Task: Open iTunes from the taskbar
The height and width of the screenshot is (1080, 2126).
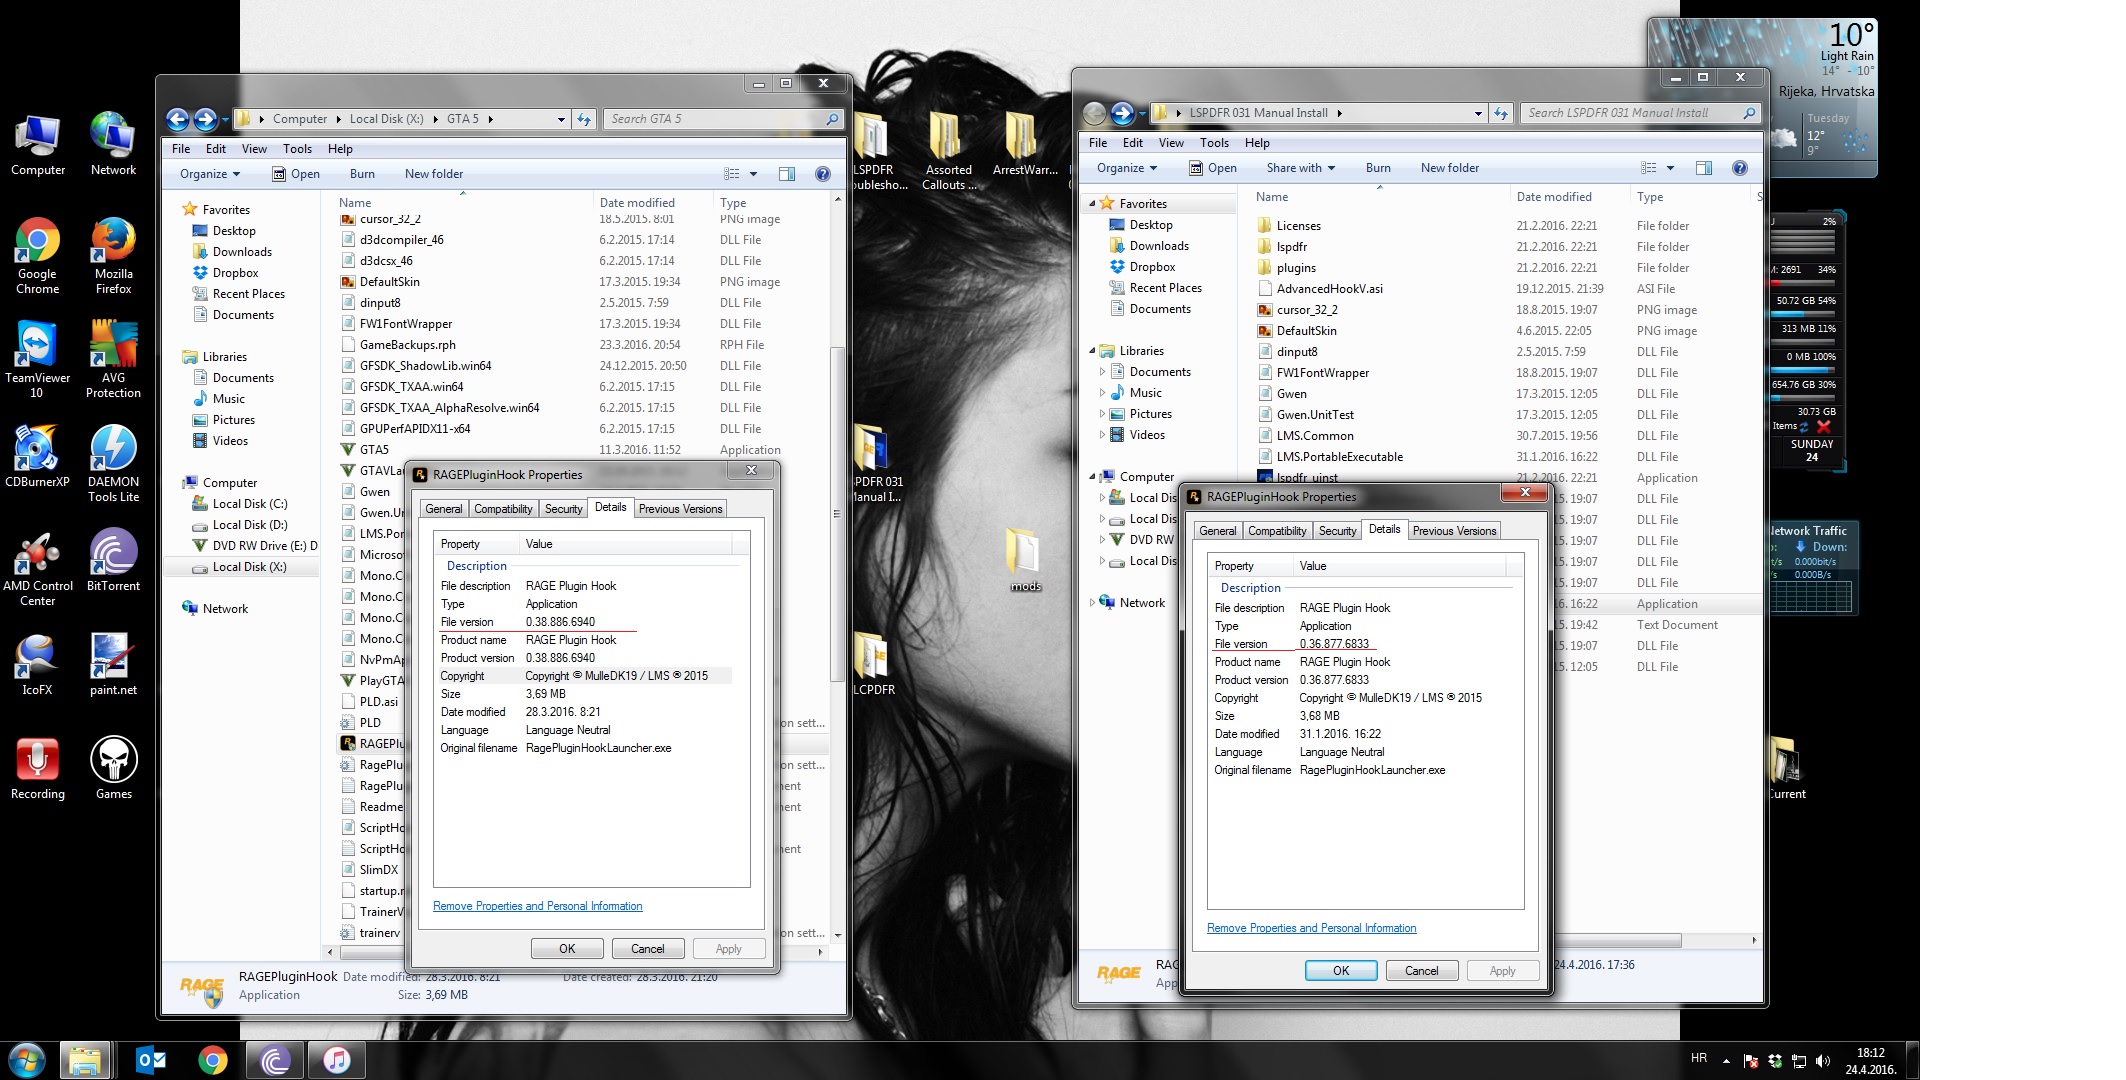Action: (337, 1060)
